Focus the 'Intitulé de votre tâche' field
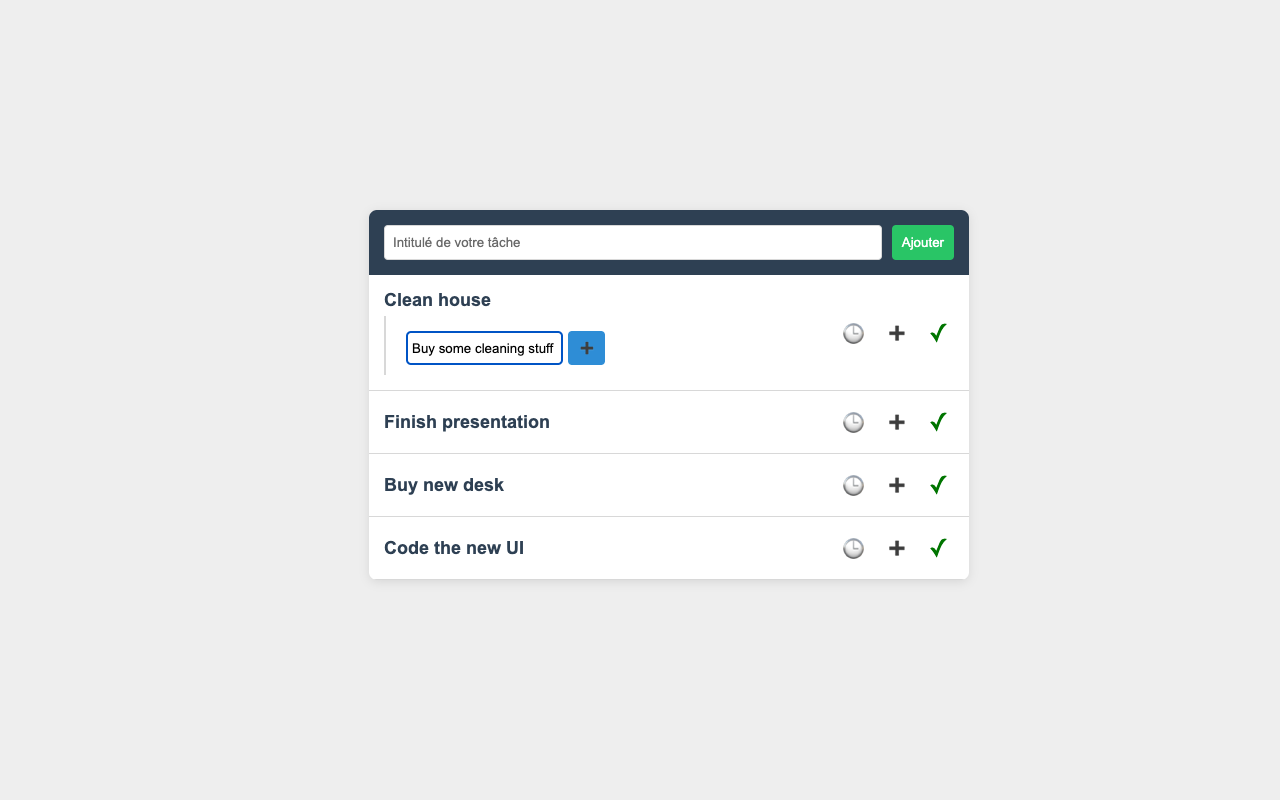This screenshot has height=800, width=1280. point(632,242)
